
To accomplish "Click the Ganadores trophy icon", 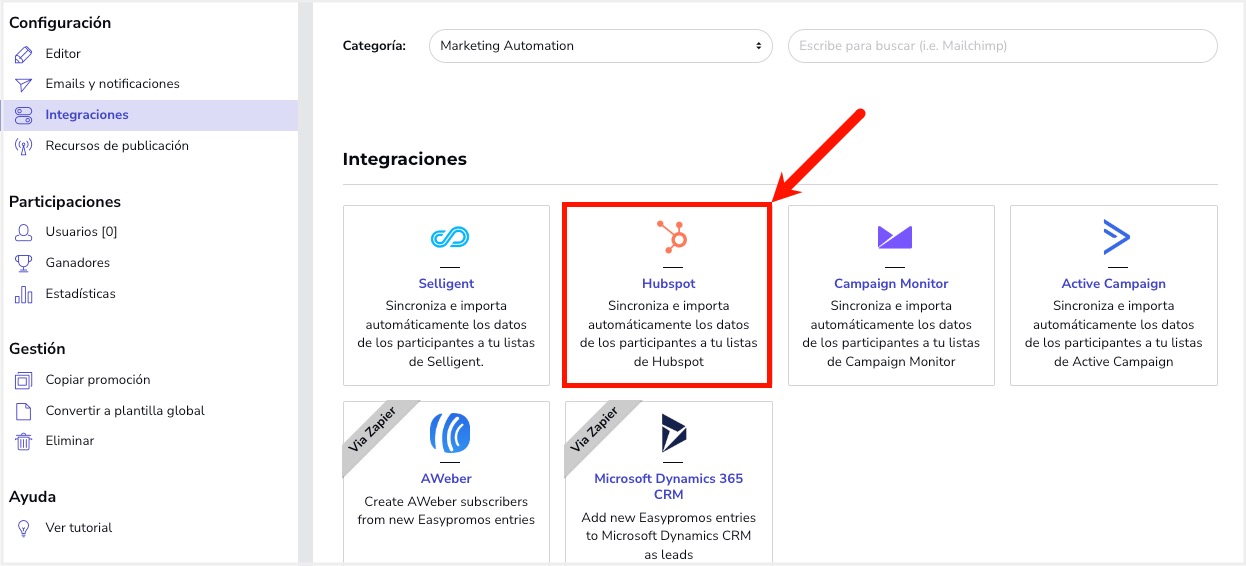I will pos(24,263).
